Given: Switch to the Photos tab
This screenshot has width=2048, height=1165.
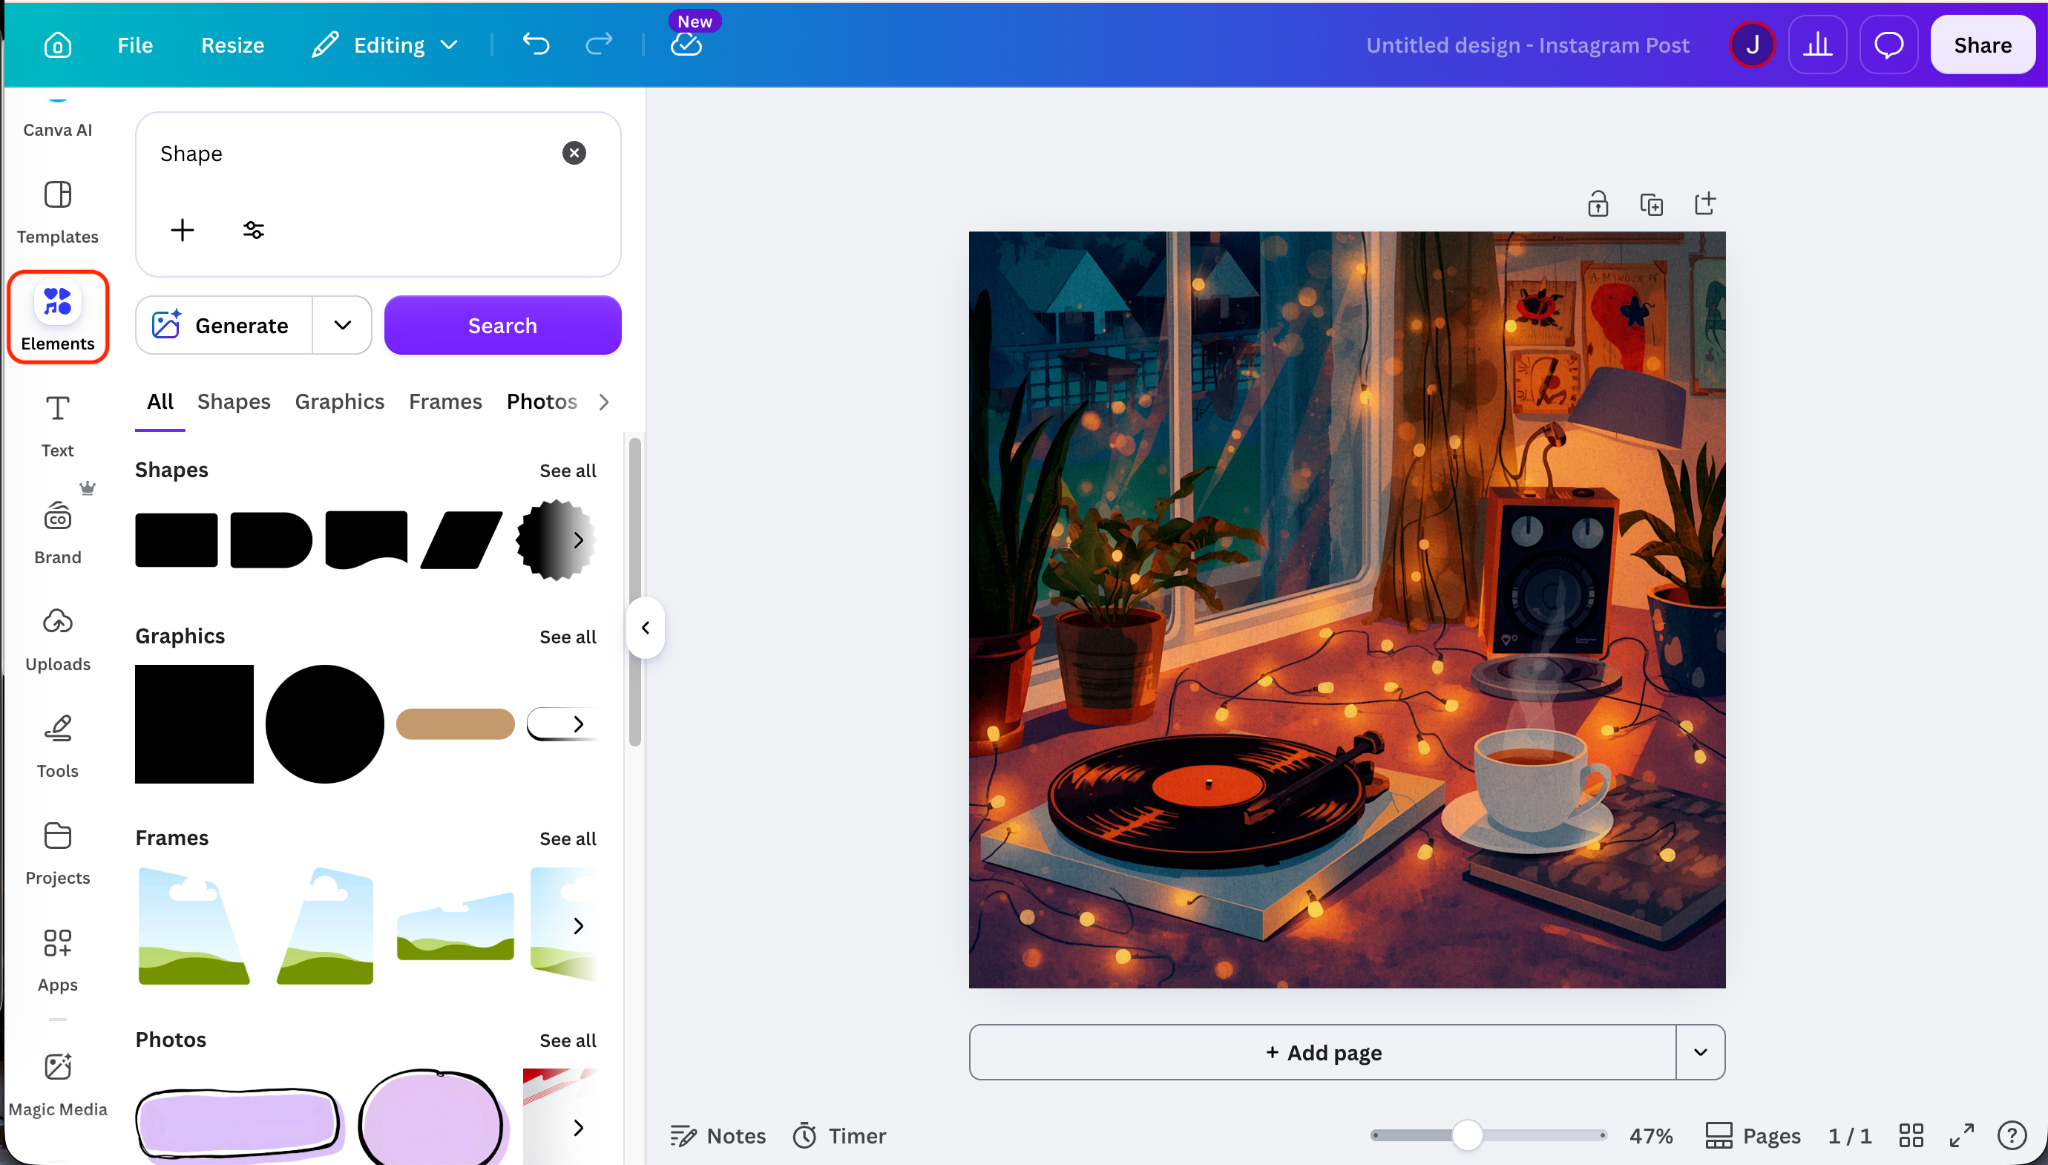Looking at the screenshot, I should [542, 402].
